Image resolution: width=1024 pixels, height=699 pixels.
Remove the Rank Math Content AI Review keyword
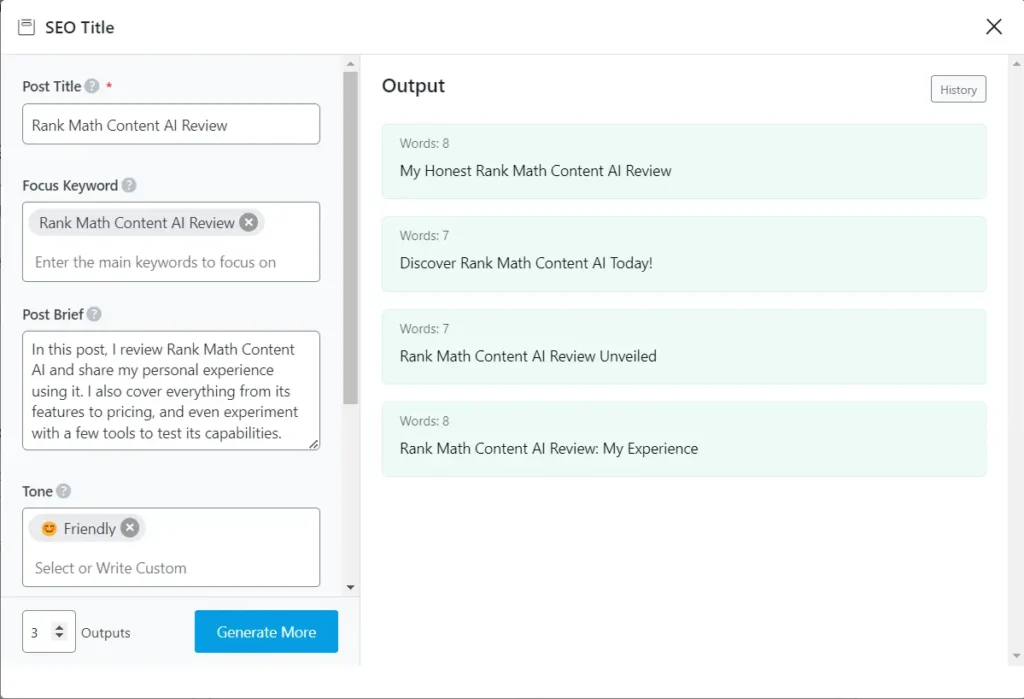click(248, 222)
